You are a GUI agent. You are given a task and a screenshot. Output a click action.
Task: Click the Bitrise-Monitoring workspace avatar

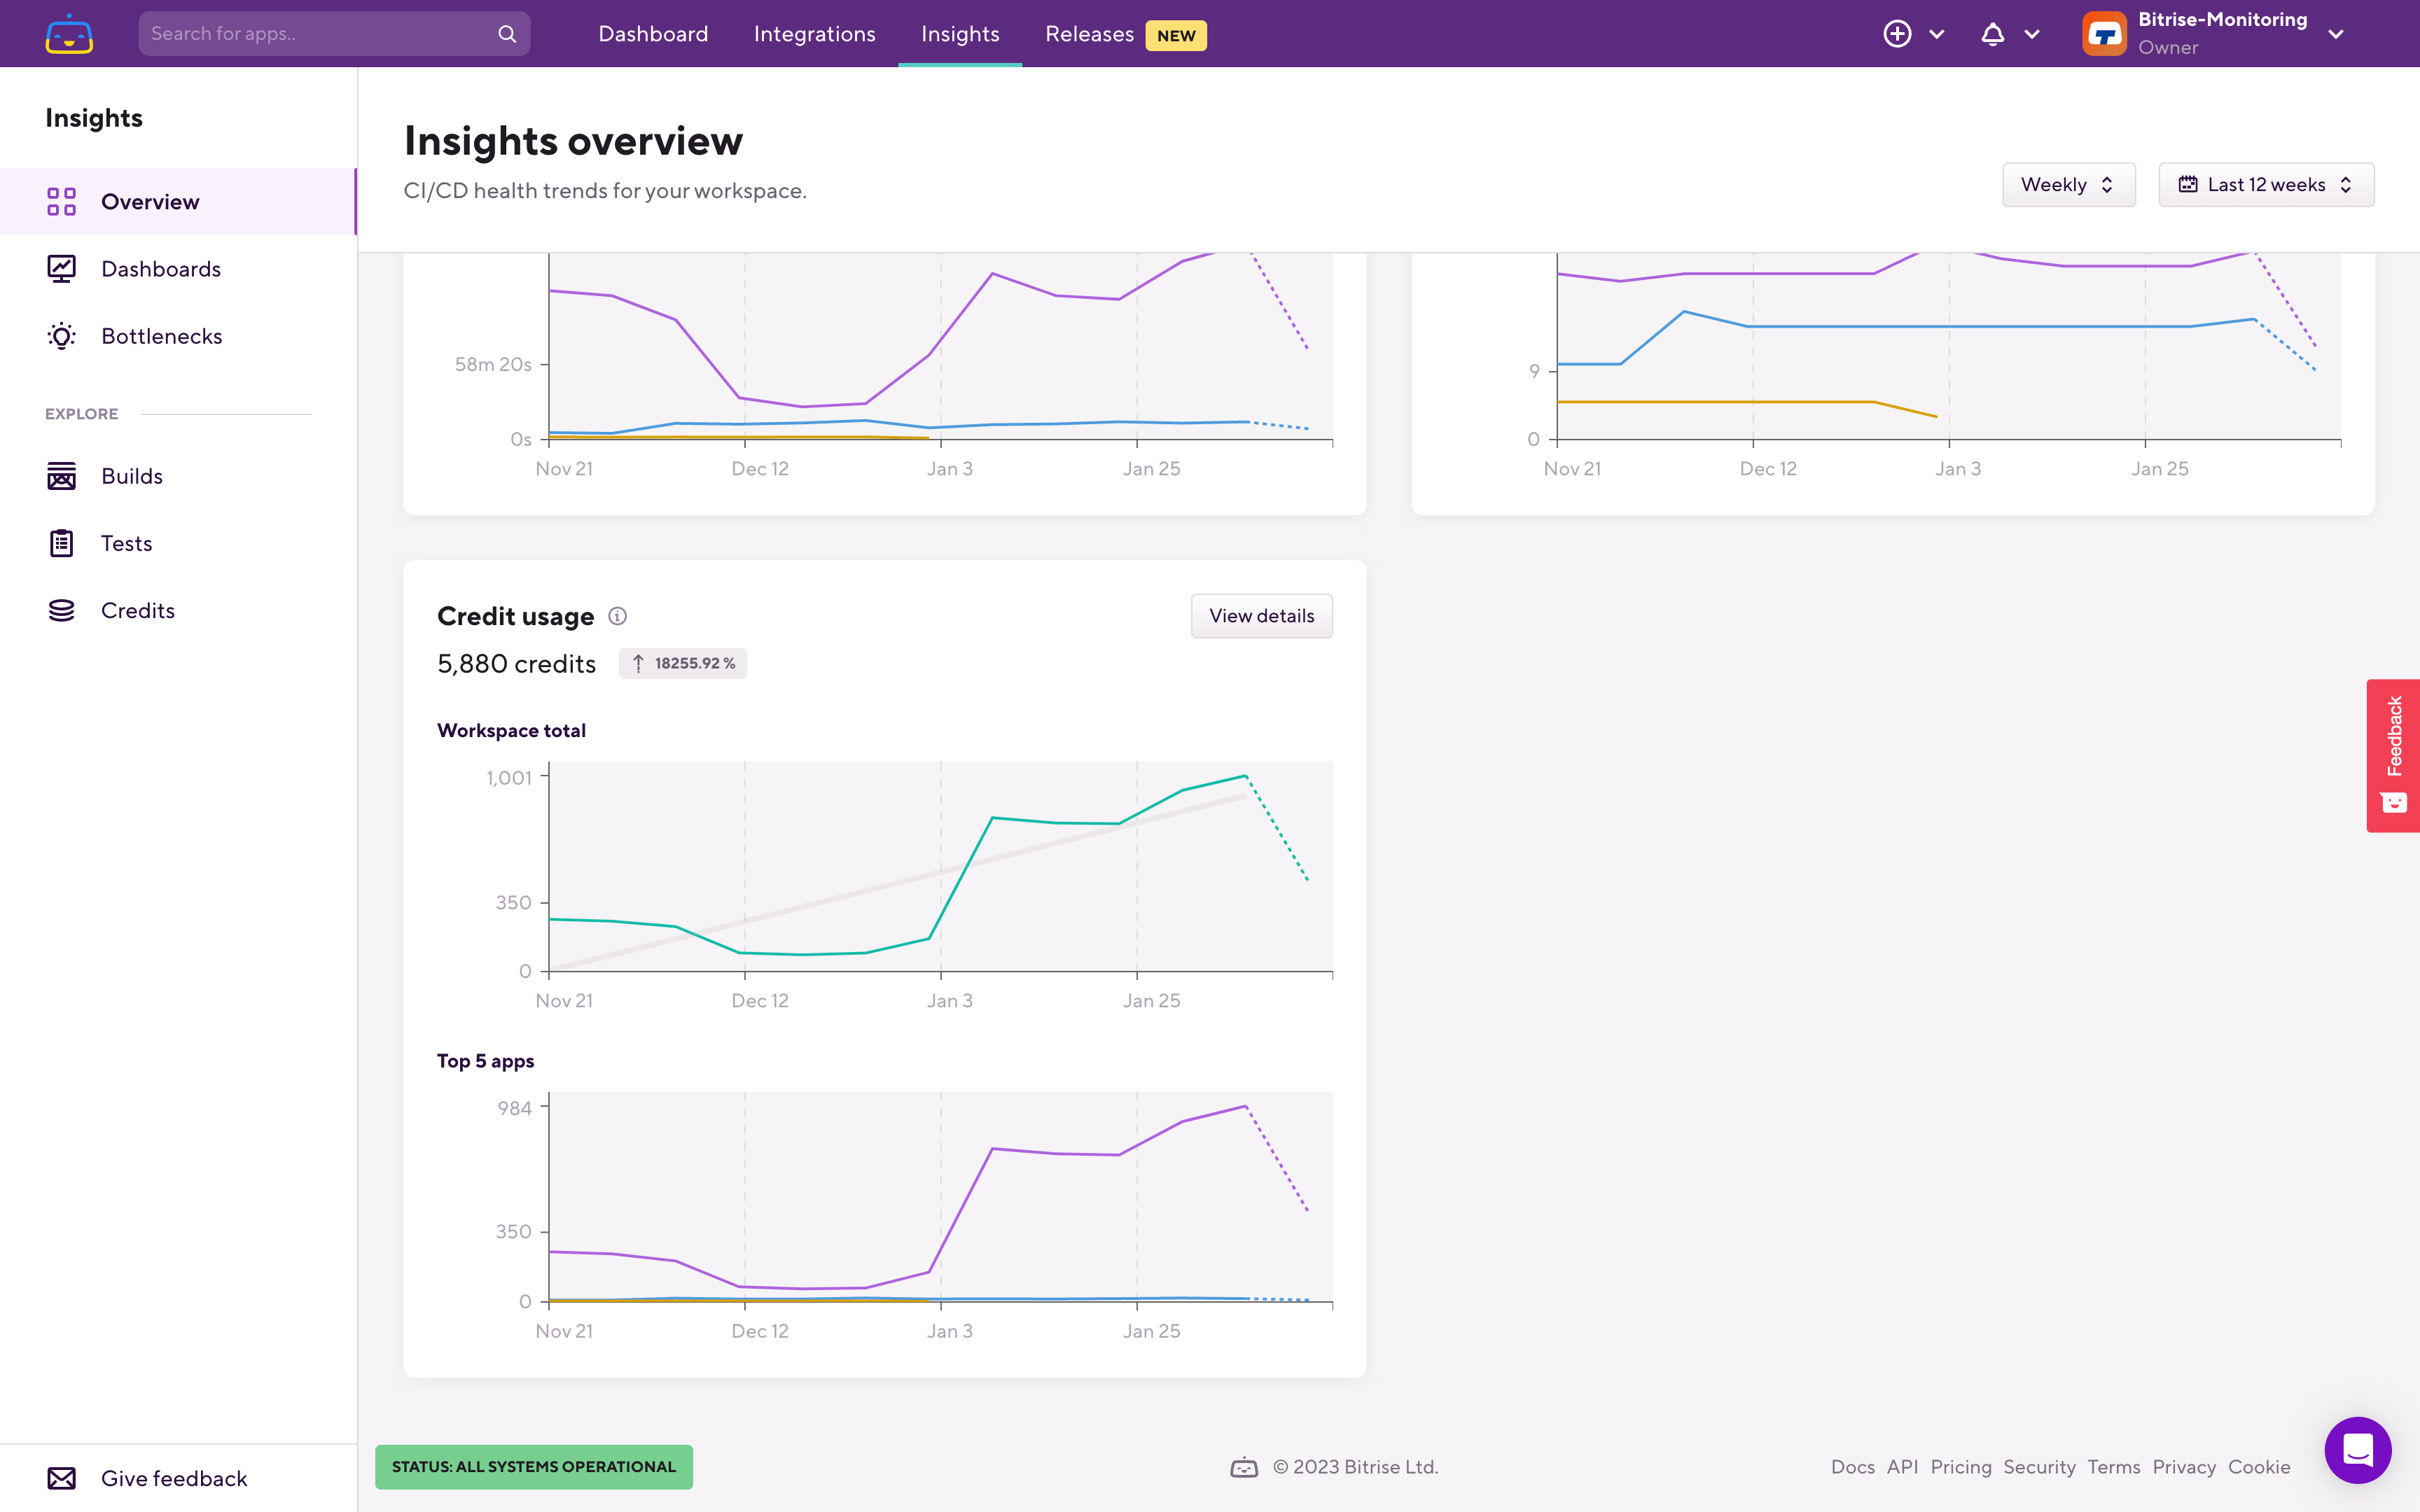coord(2104,34)
